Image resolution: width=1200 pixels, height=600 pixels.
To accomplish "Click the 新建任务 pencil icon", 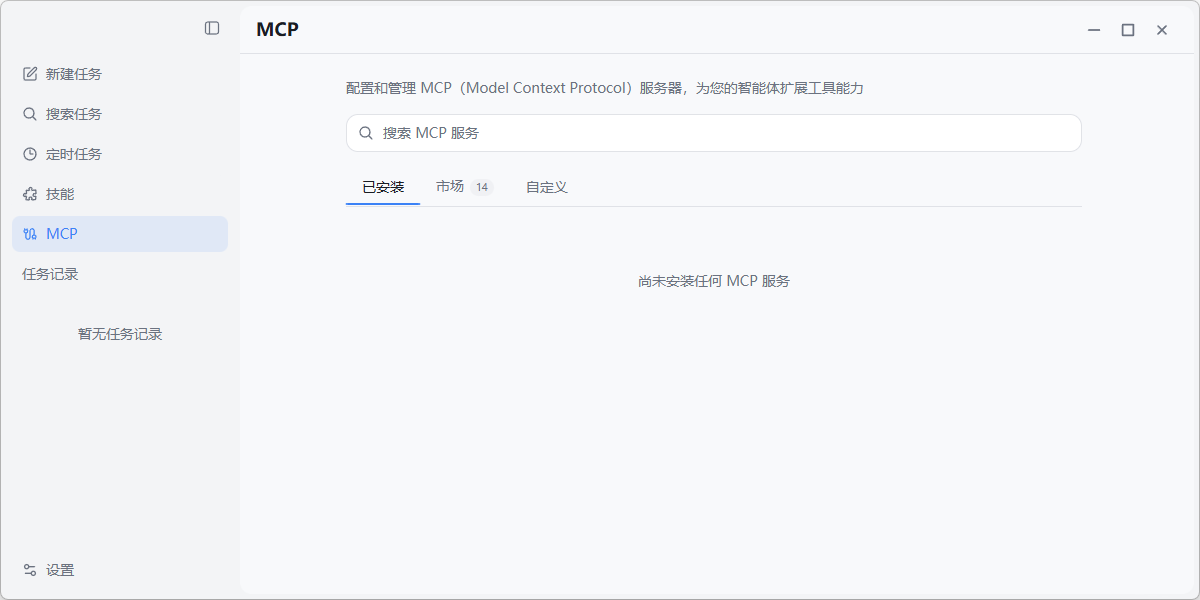I will point(30,74).
